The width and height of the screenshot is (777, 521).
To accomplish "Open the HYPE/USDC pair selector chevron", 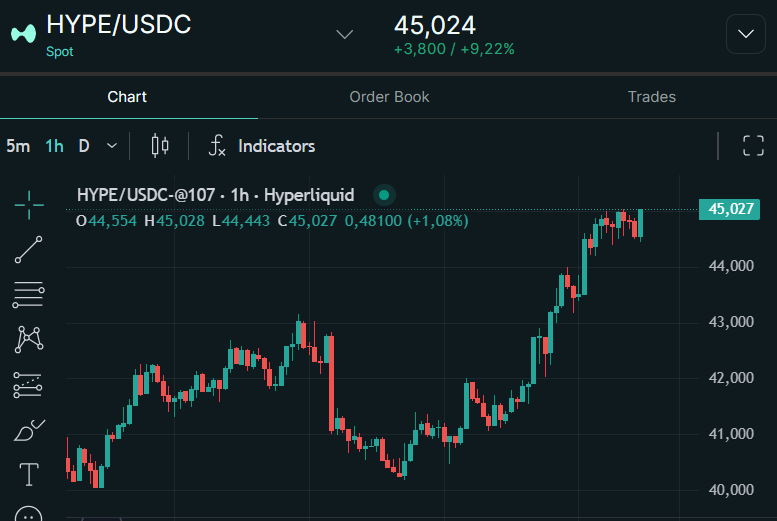I will pos(344,34).
